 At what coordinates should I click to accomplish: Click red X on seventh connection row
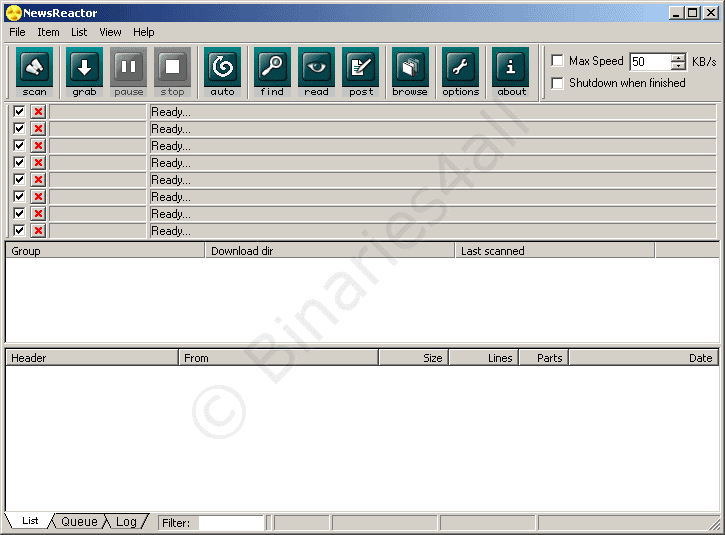coord(38,214)
